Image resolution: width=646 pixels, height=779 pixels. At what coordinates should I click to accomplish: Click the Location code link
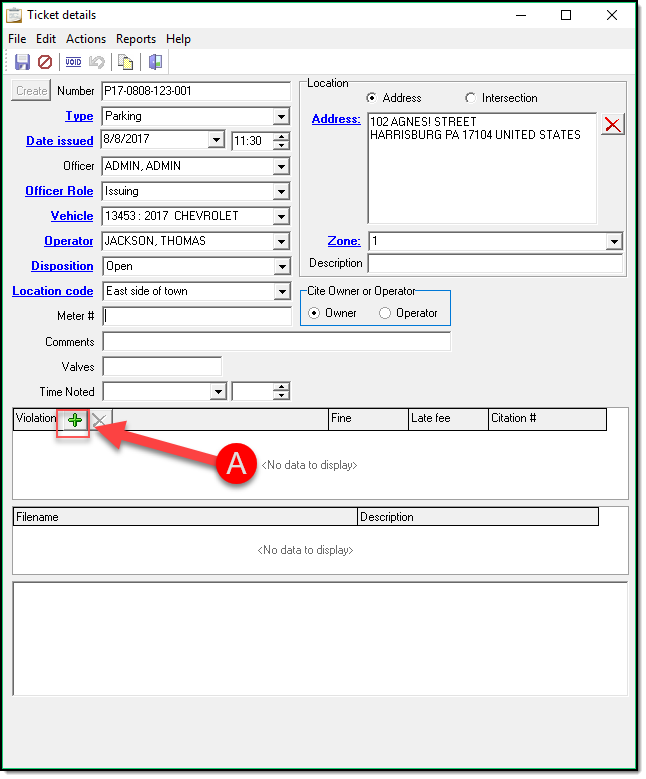(x=52, y=291)
